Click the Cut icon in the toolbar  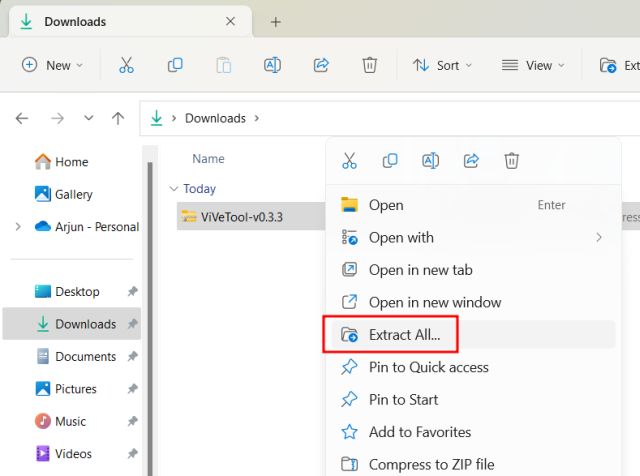(x=126, y=65)
